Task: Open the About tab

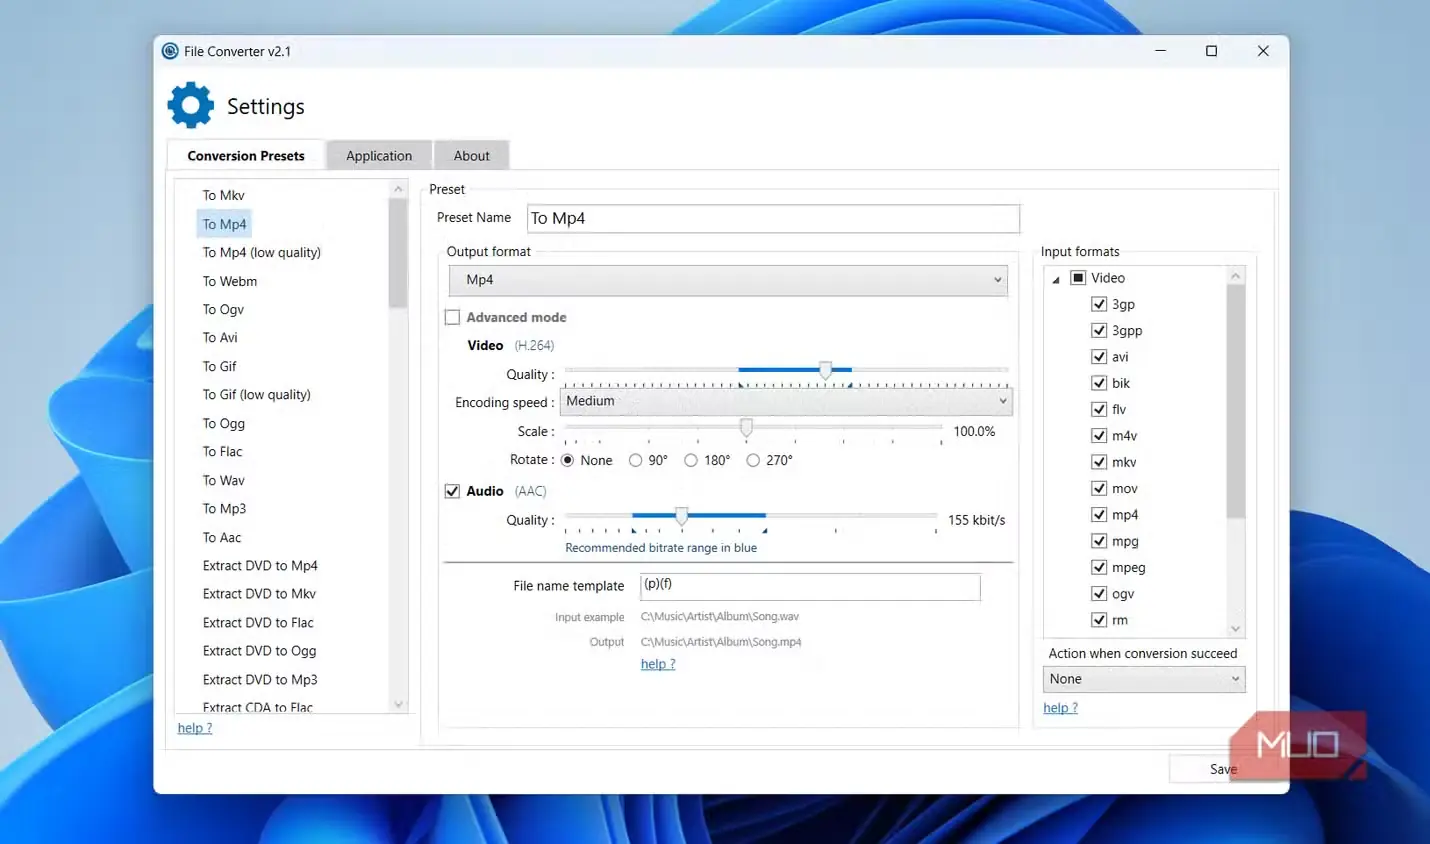Action: point(472,156)
